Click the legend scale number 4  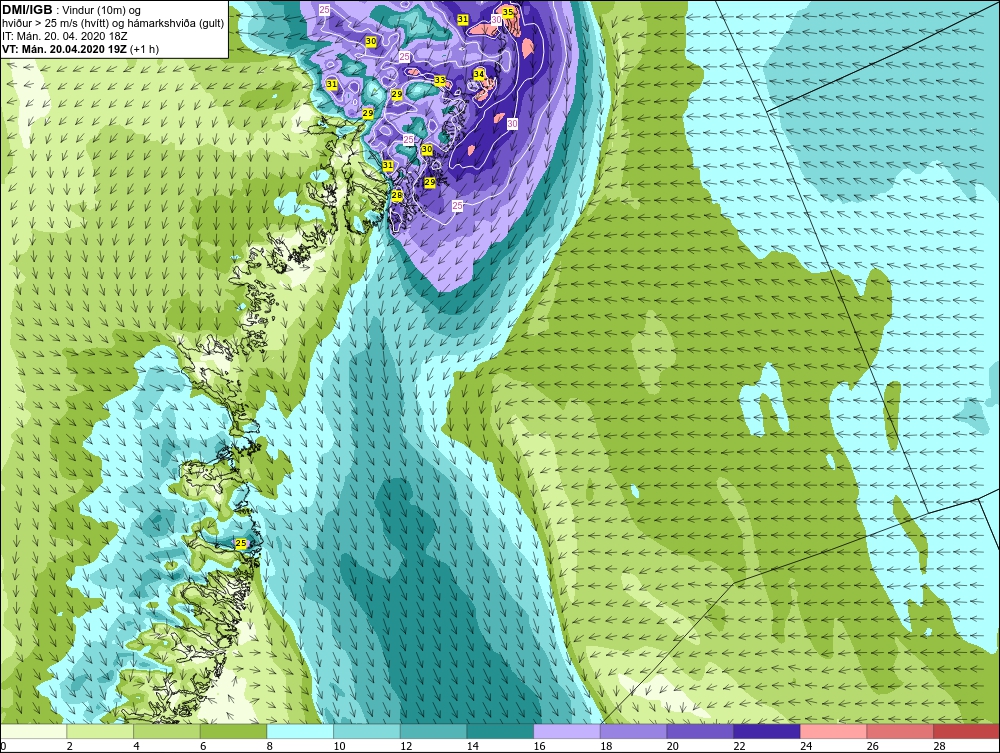pos(136,746)
